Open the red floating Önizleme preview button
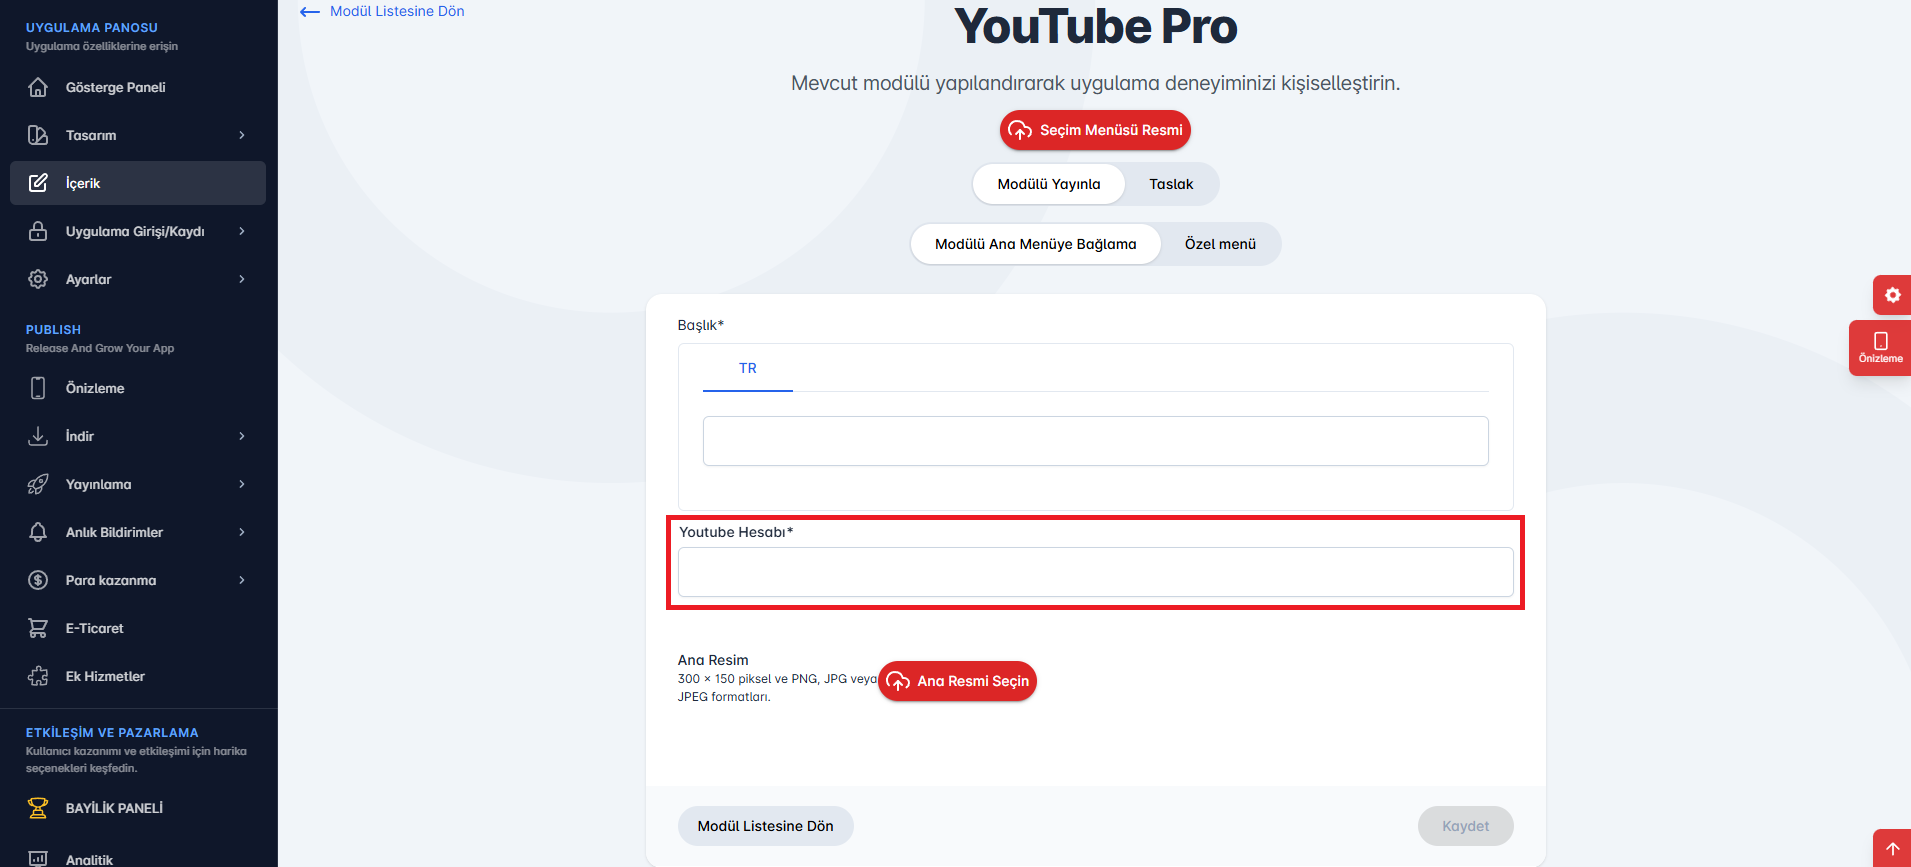Image resolution: width=1911 pixels, height=867 pixels. click(x=1880, y=348)
